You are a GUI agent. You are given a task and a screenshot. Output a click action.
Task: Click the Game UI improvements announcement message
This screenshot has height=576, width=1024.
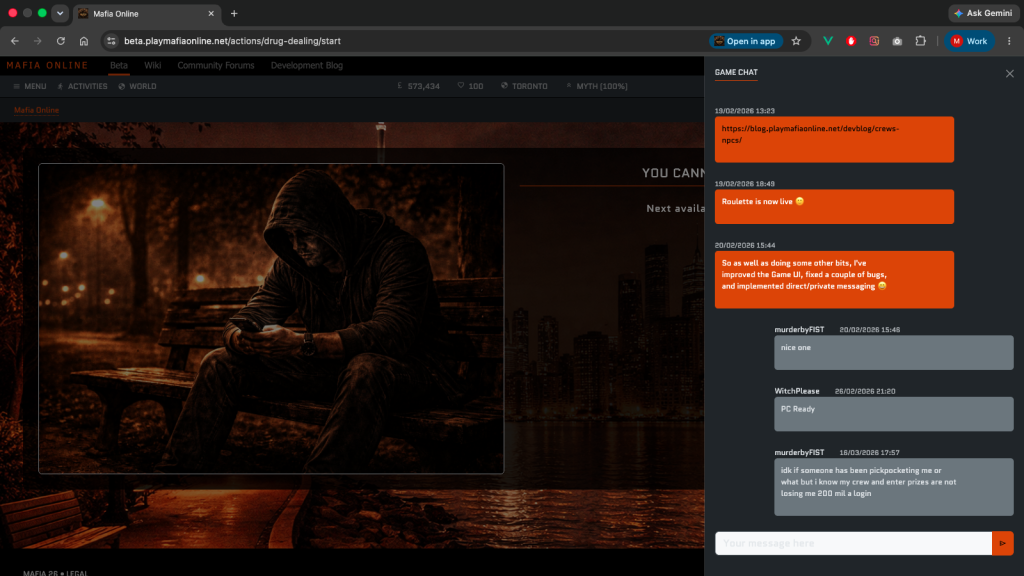(834, 280)
